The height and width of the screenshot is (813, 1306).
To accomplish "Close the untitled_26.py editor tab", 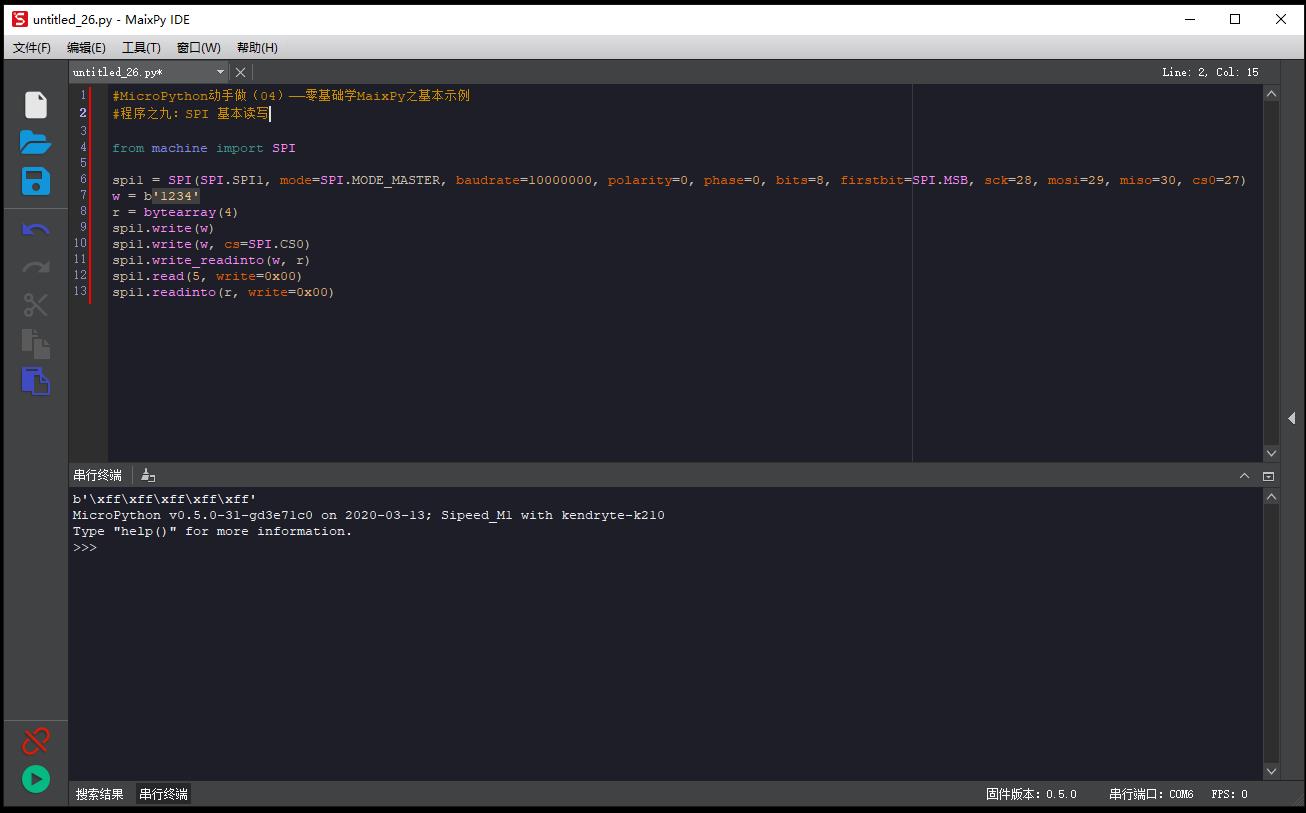I will (240, 72).
